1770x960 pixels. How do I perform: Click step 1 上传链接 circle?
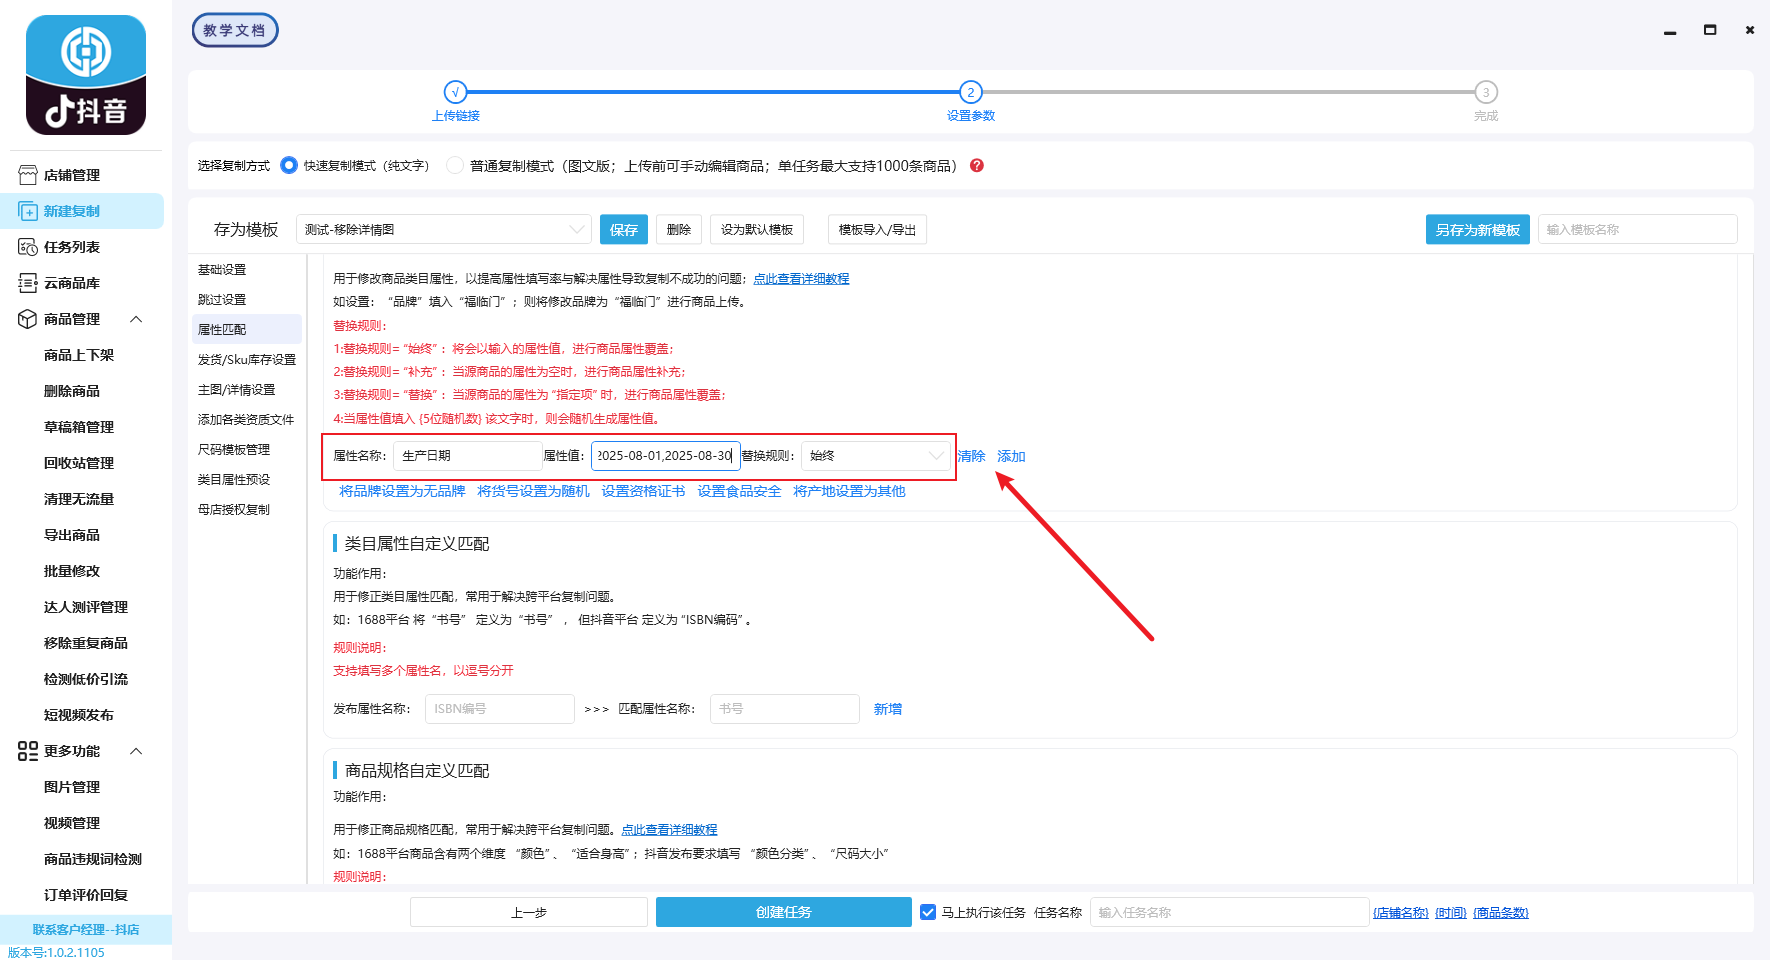coord(455,92)
